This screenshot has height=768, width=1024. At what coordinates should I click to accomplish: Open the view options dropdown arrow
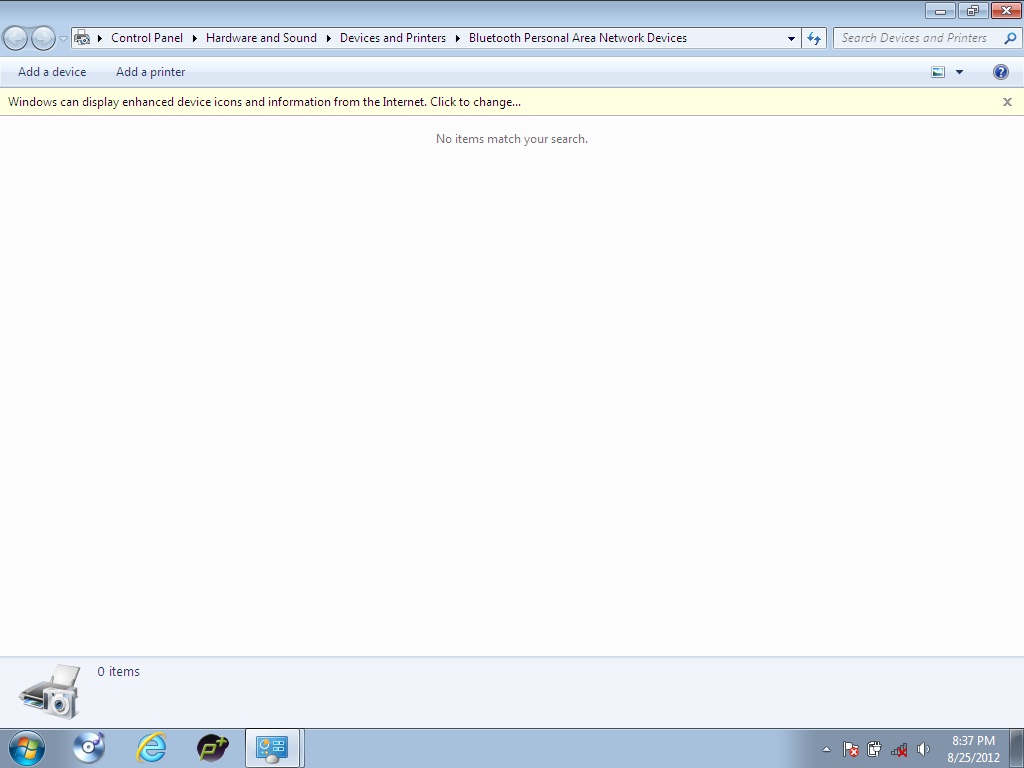[x=959, y=72]
